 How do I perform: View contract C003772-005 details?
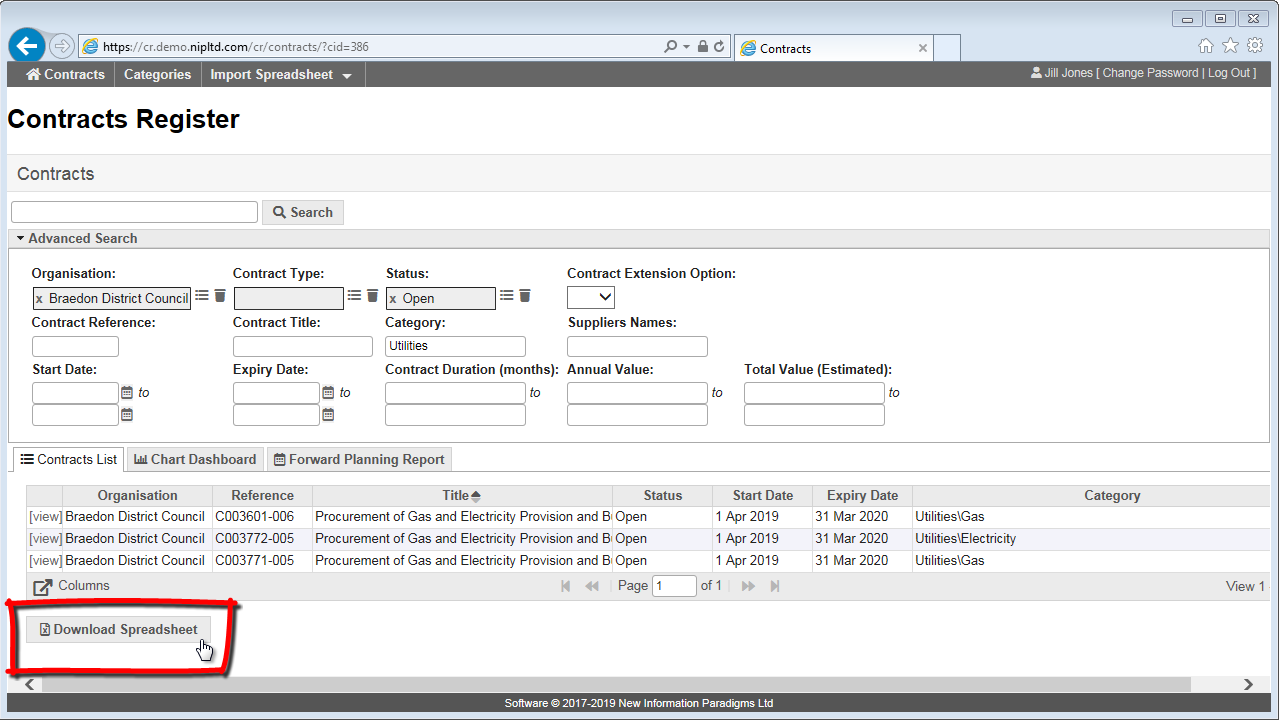pos(45,539)
